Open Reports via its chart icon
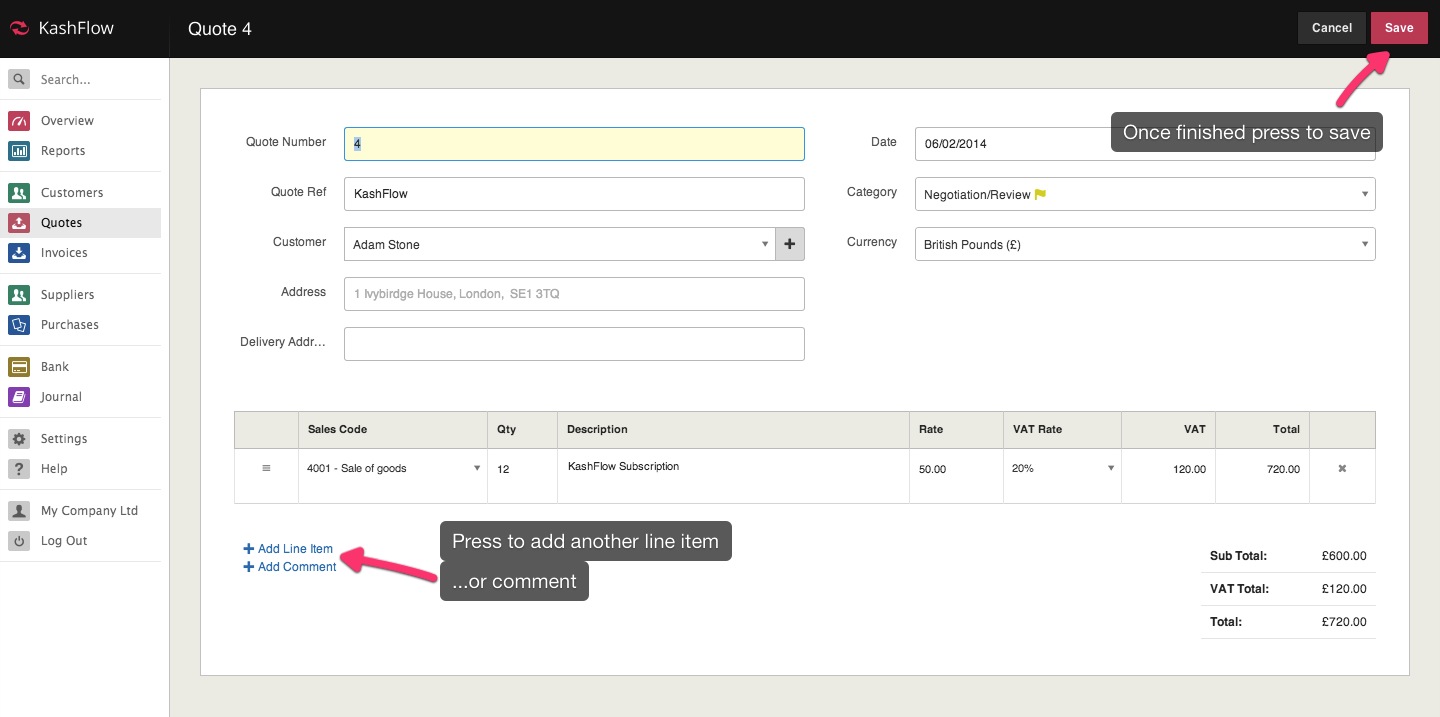The width and height of the screenshot is (1440, 717). 19,151
